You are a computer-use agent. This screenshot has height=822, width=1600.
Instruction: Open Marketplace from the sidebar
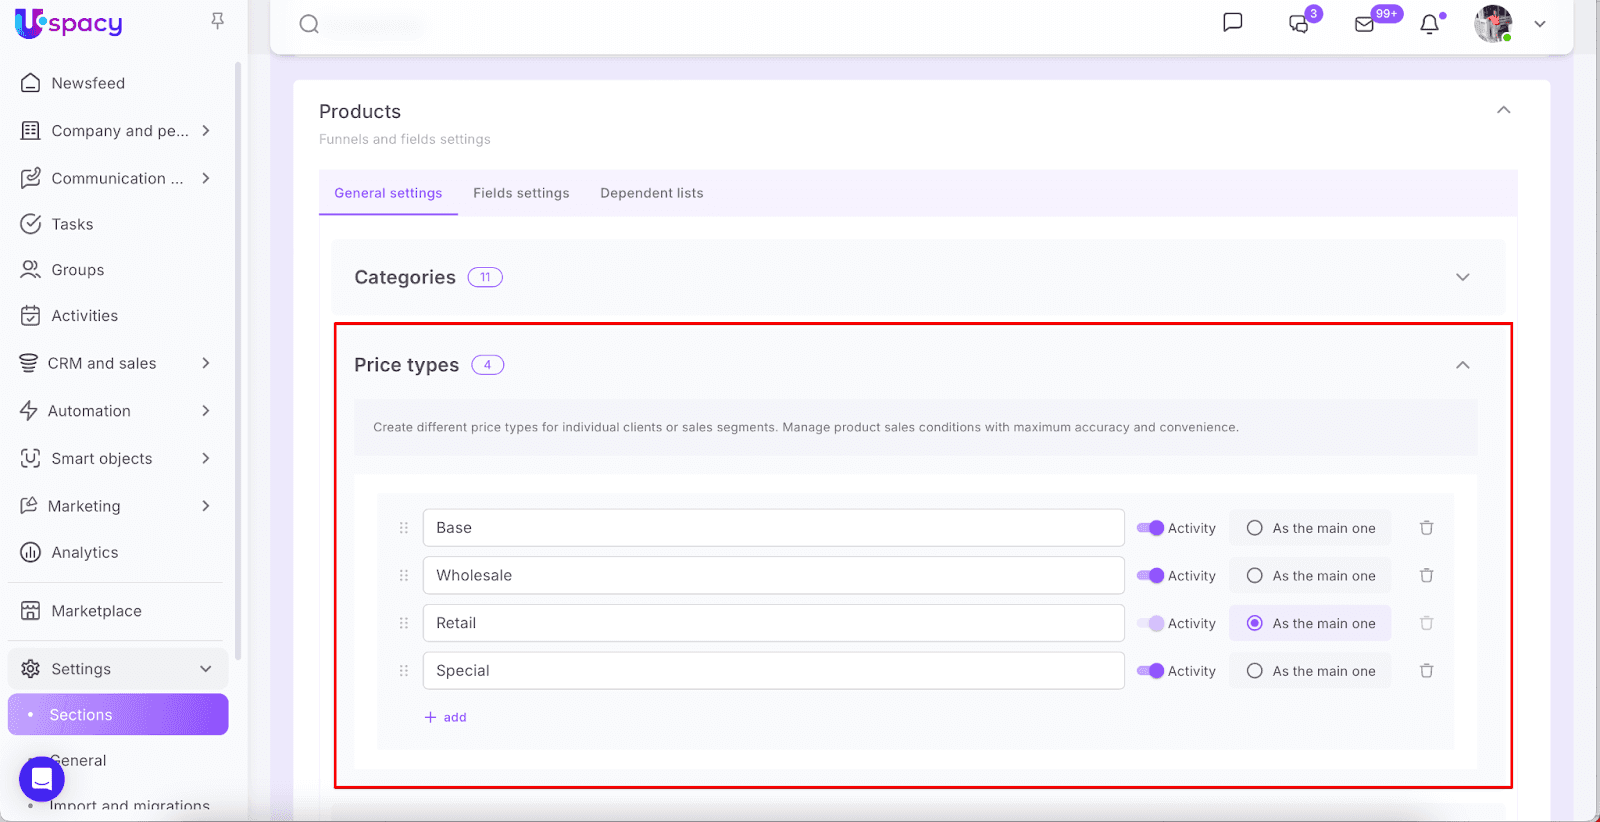(x=96, y=611)
